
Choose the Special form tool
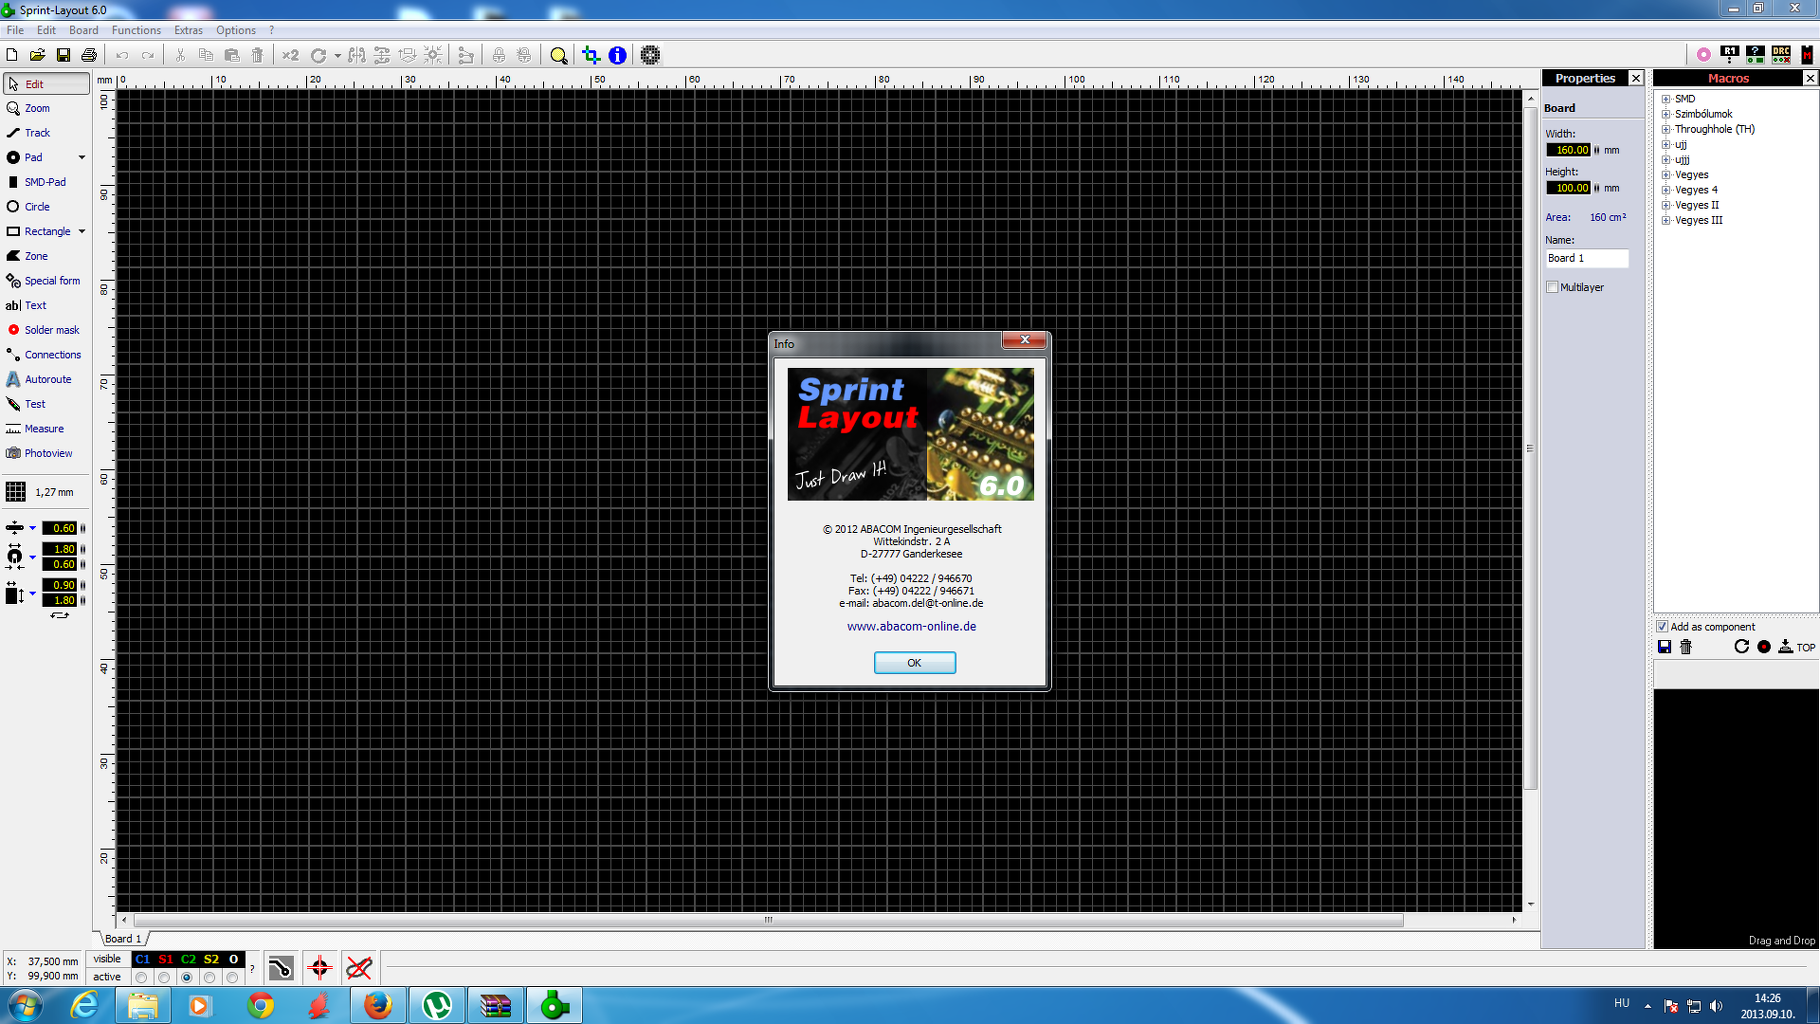point(46,281)
